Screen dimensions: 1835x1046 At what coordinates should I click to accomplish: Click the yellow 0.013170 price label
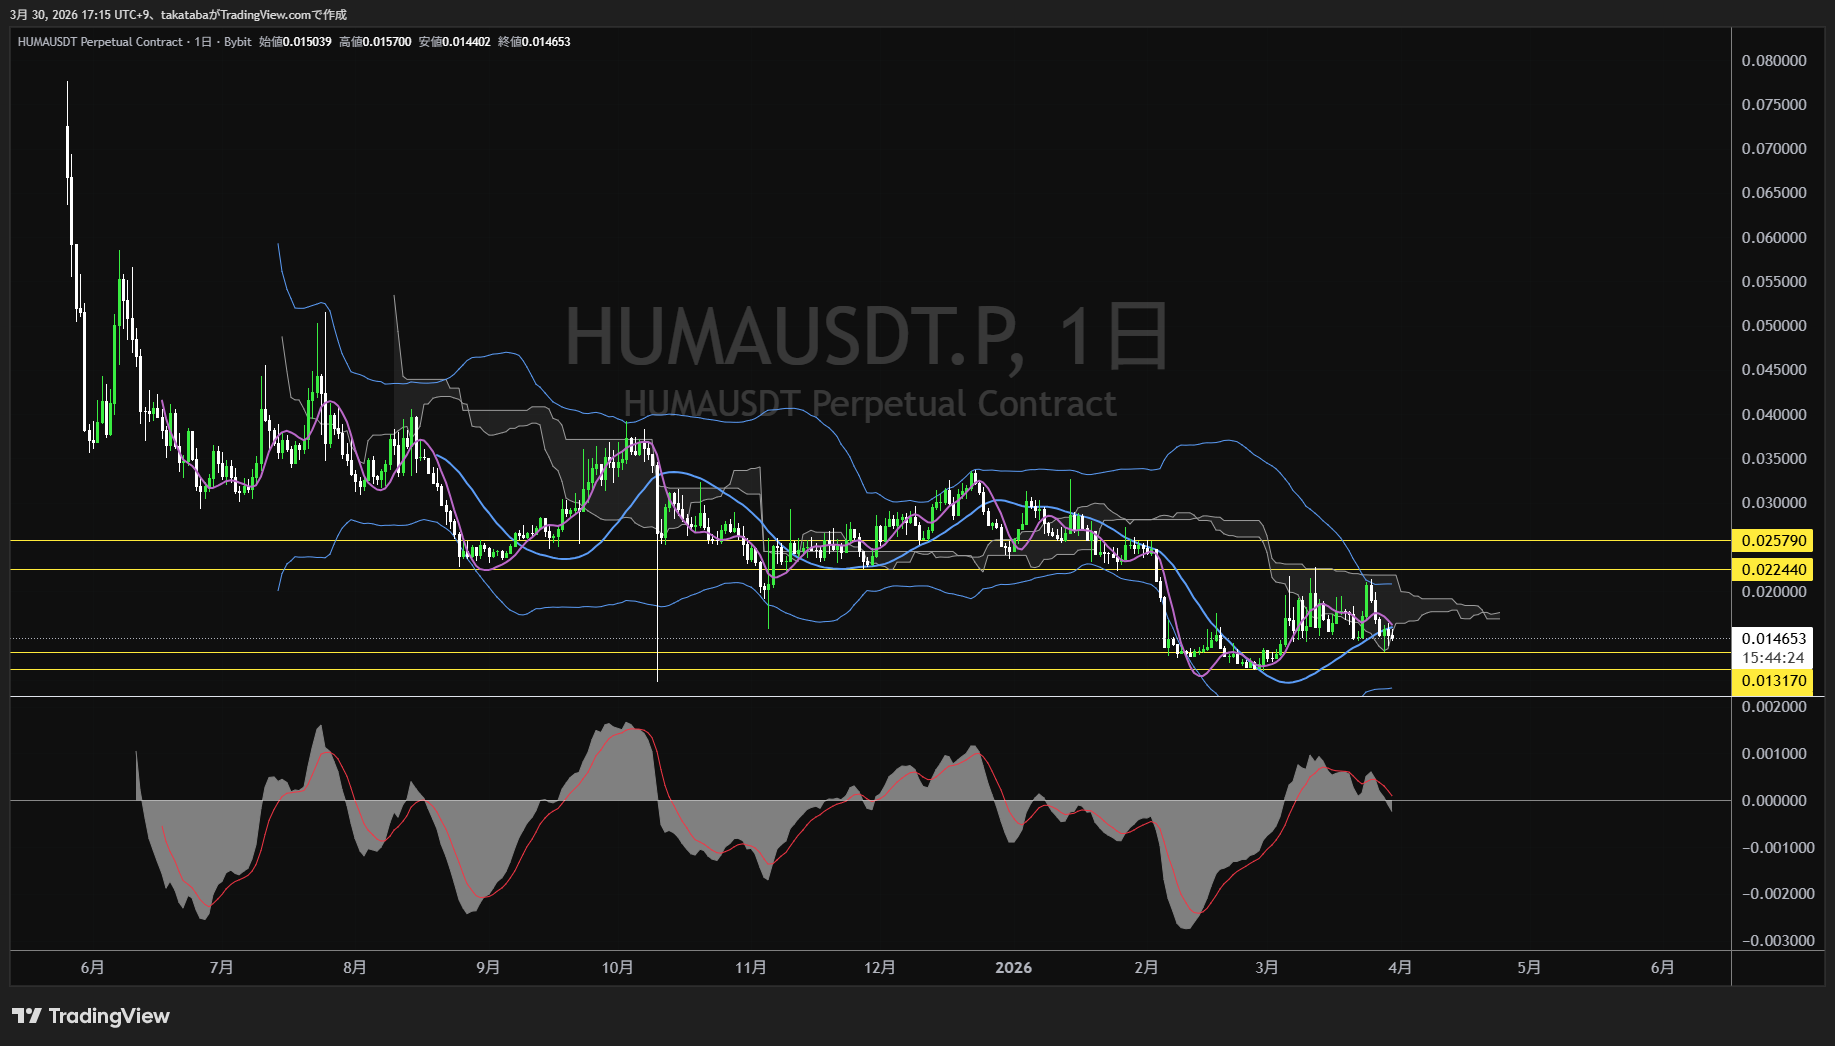[x=1774, y=681]
